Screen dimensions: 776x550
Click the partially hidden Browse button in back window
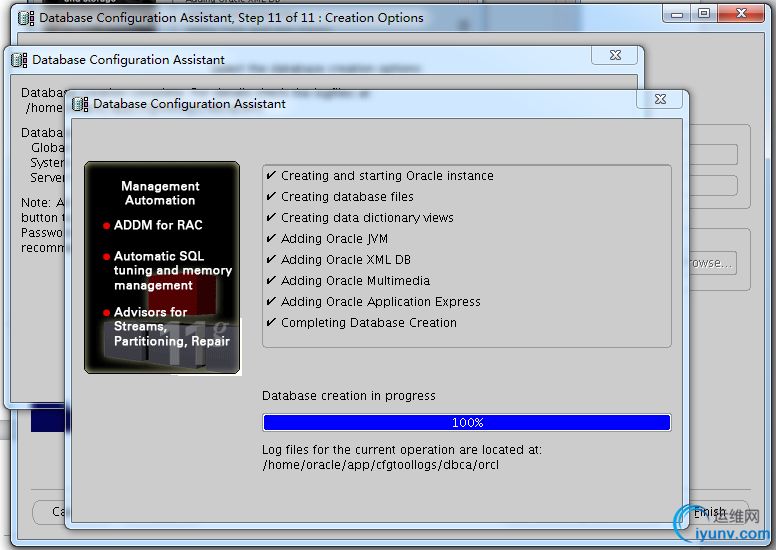point(713,263)
